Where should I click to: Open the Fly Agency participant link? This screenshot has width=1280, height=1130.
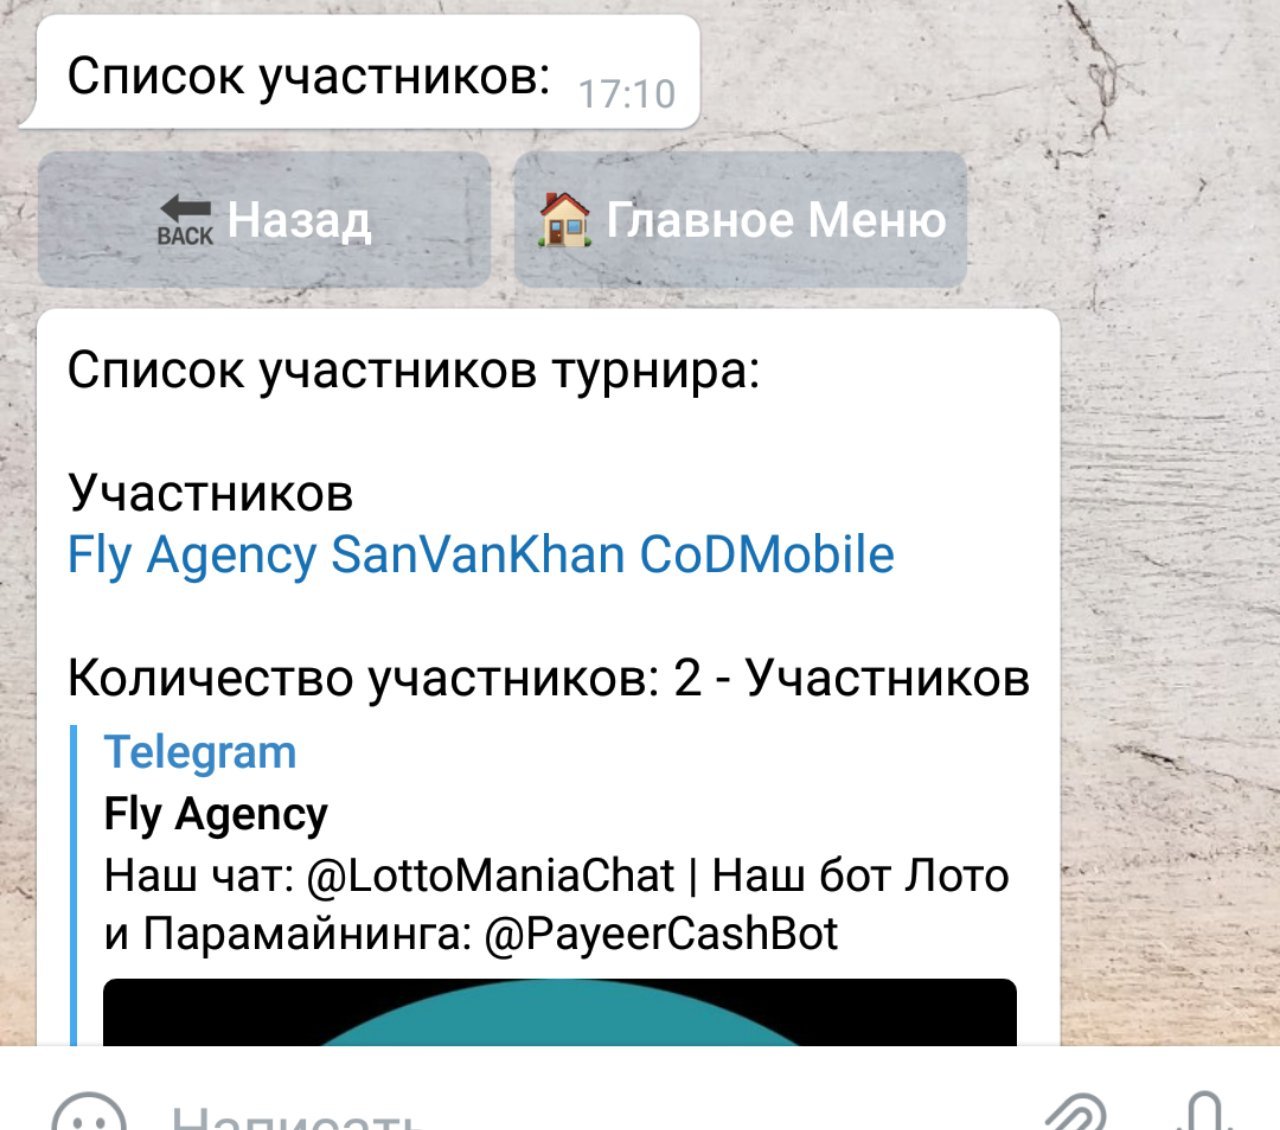pos(192,555)
